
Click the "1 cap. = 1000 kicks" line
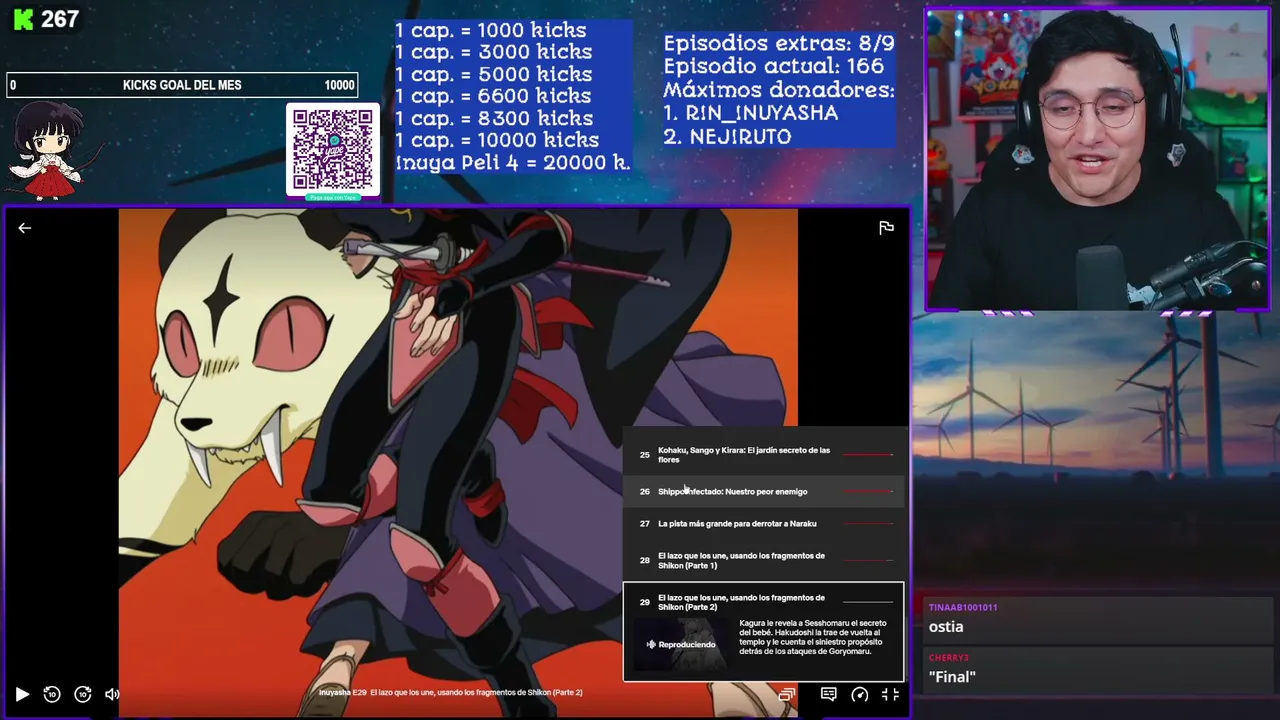(x=491, y=30)
